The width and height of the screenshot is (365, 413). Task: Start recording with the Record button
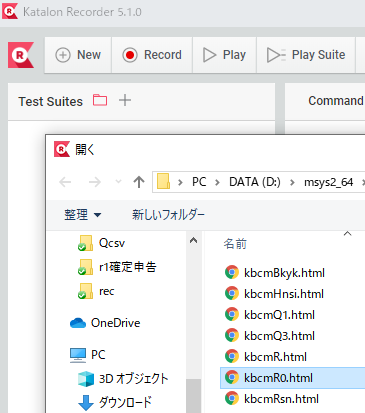(x=152, y=55)
